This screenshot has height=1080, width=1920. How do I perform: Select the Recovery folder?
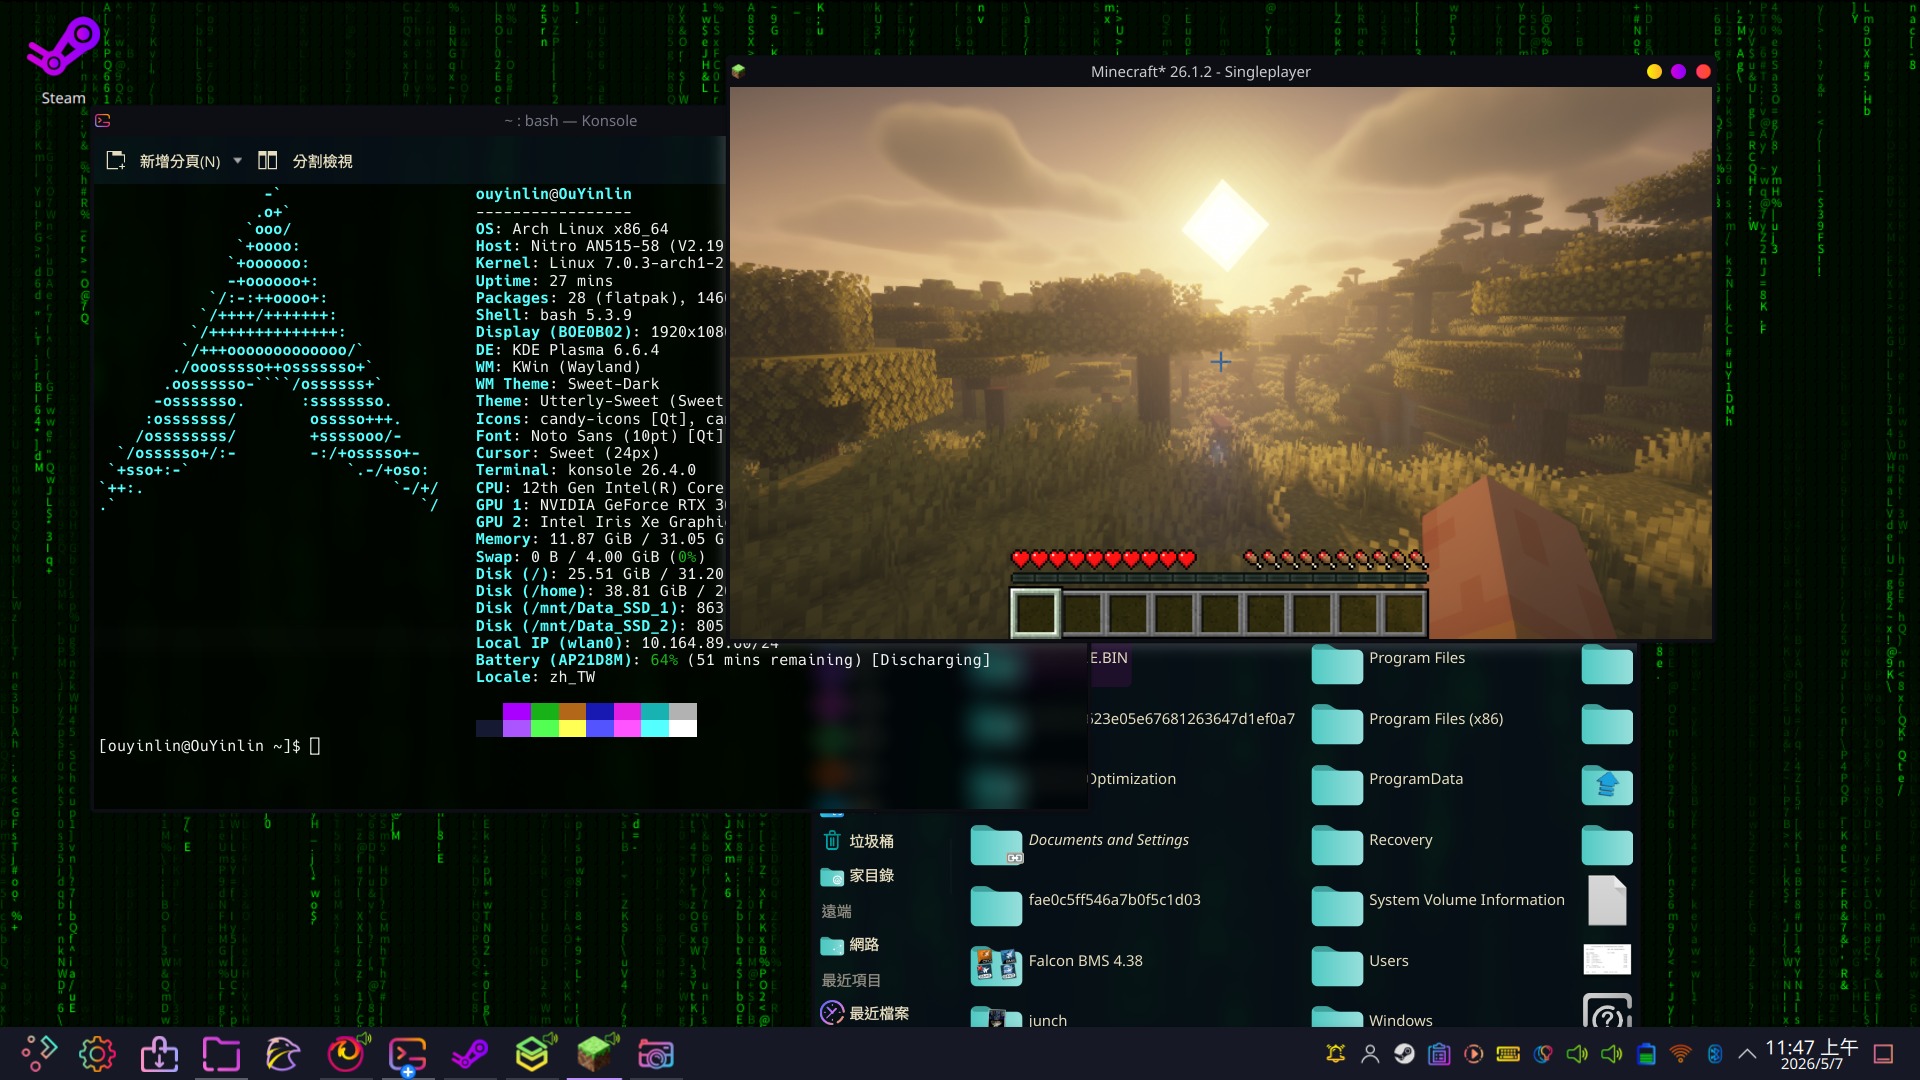tap(1372, 844)
